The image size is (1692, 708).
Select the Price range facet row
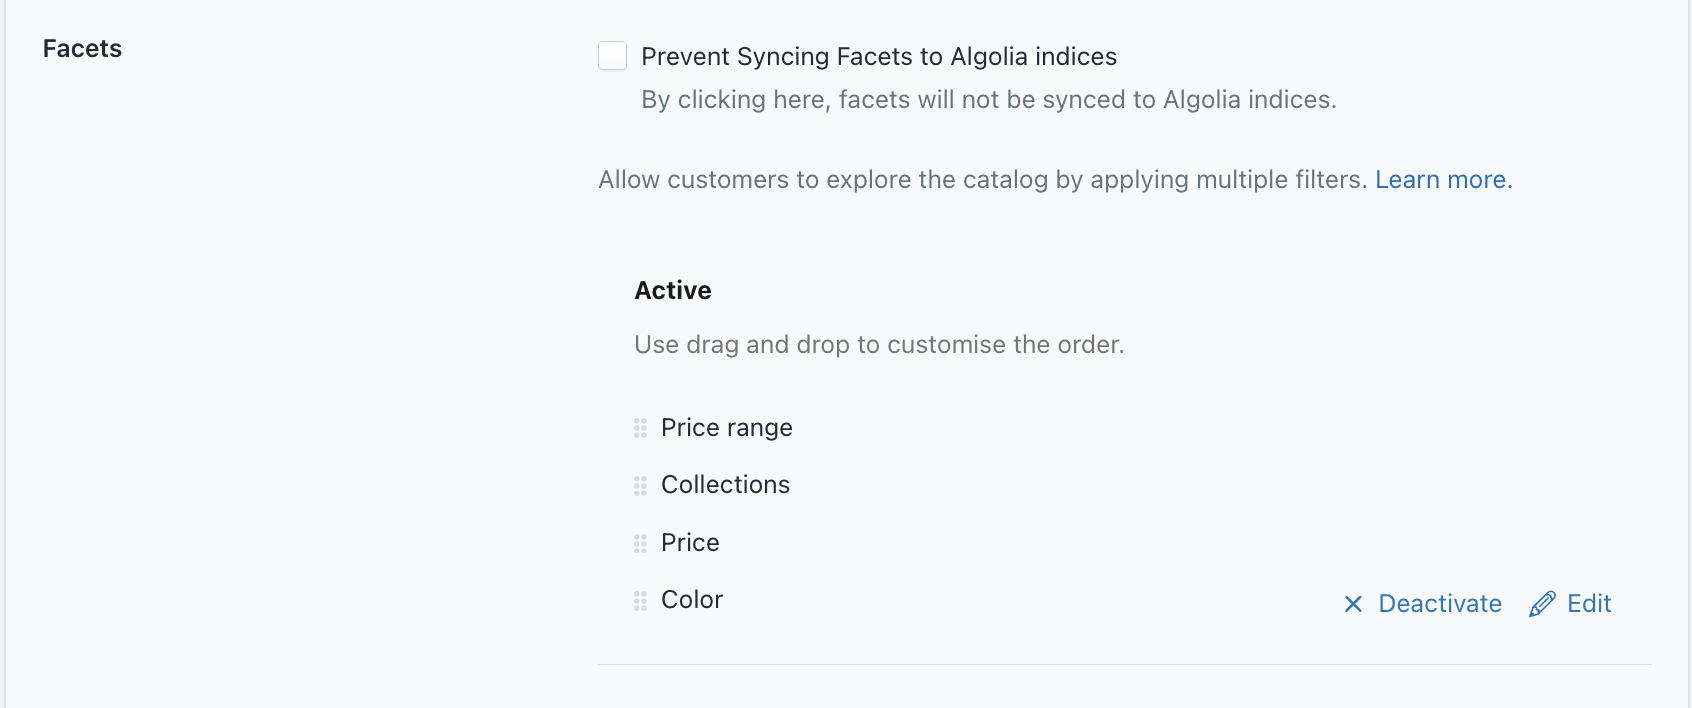pyautogui.click(x=1124, y=428)
